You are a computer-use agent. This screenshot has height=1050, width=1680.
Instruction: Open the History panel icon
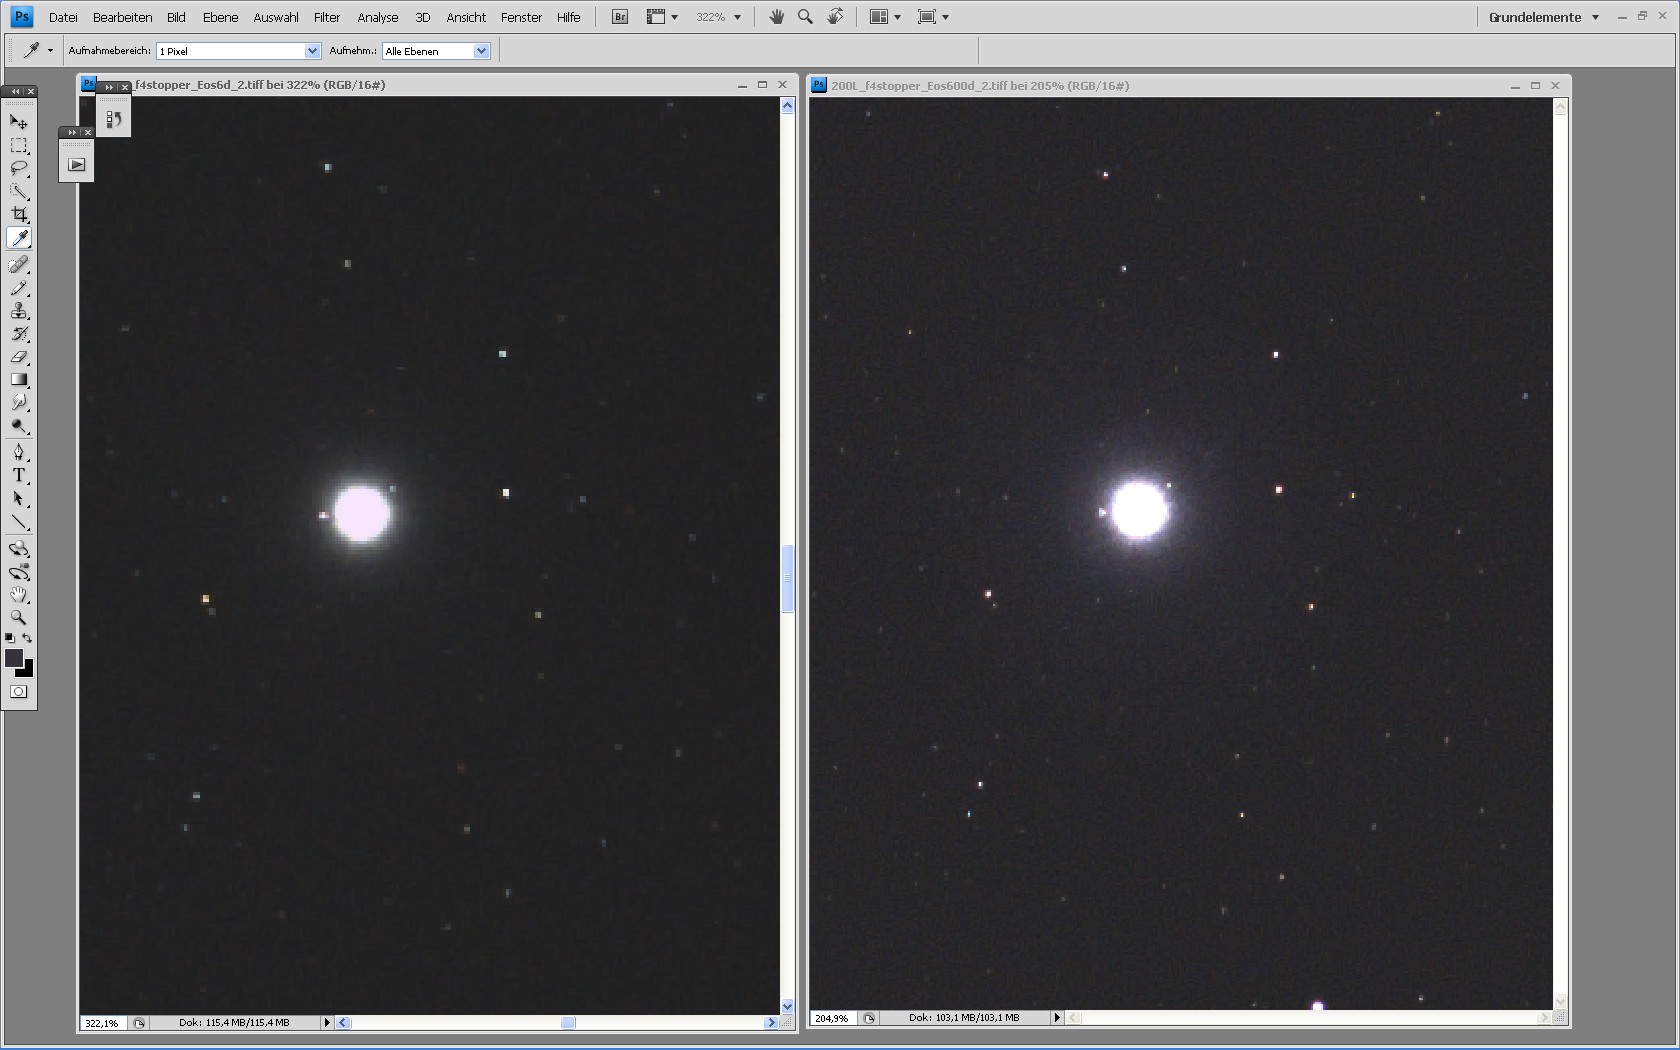[x=114, y=119]
